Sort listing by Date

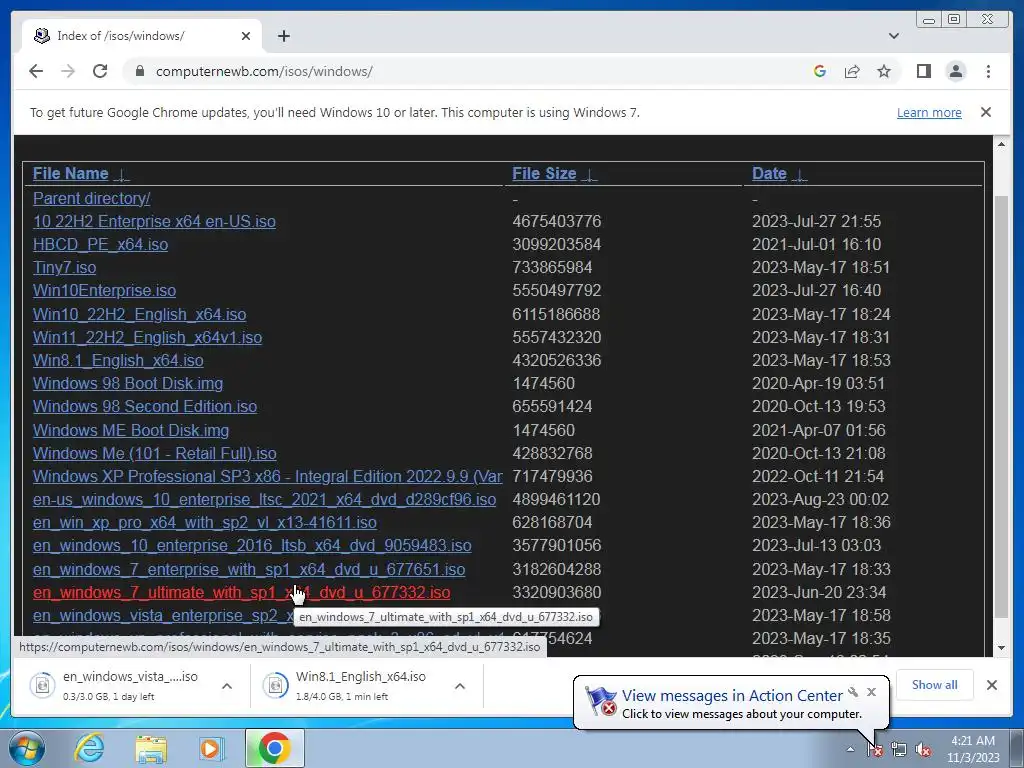pos(769,173)
